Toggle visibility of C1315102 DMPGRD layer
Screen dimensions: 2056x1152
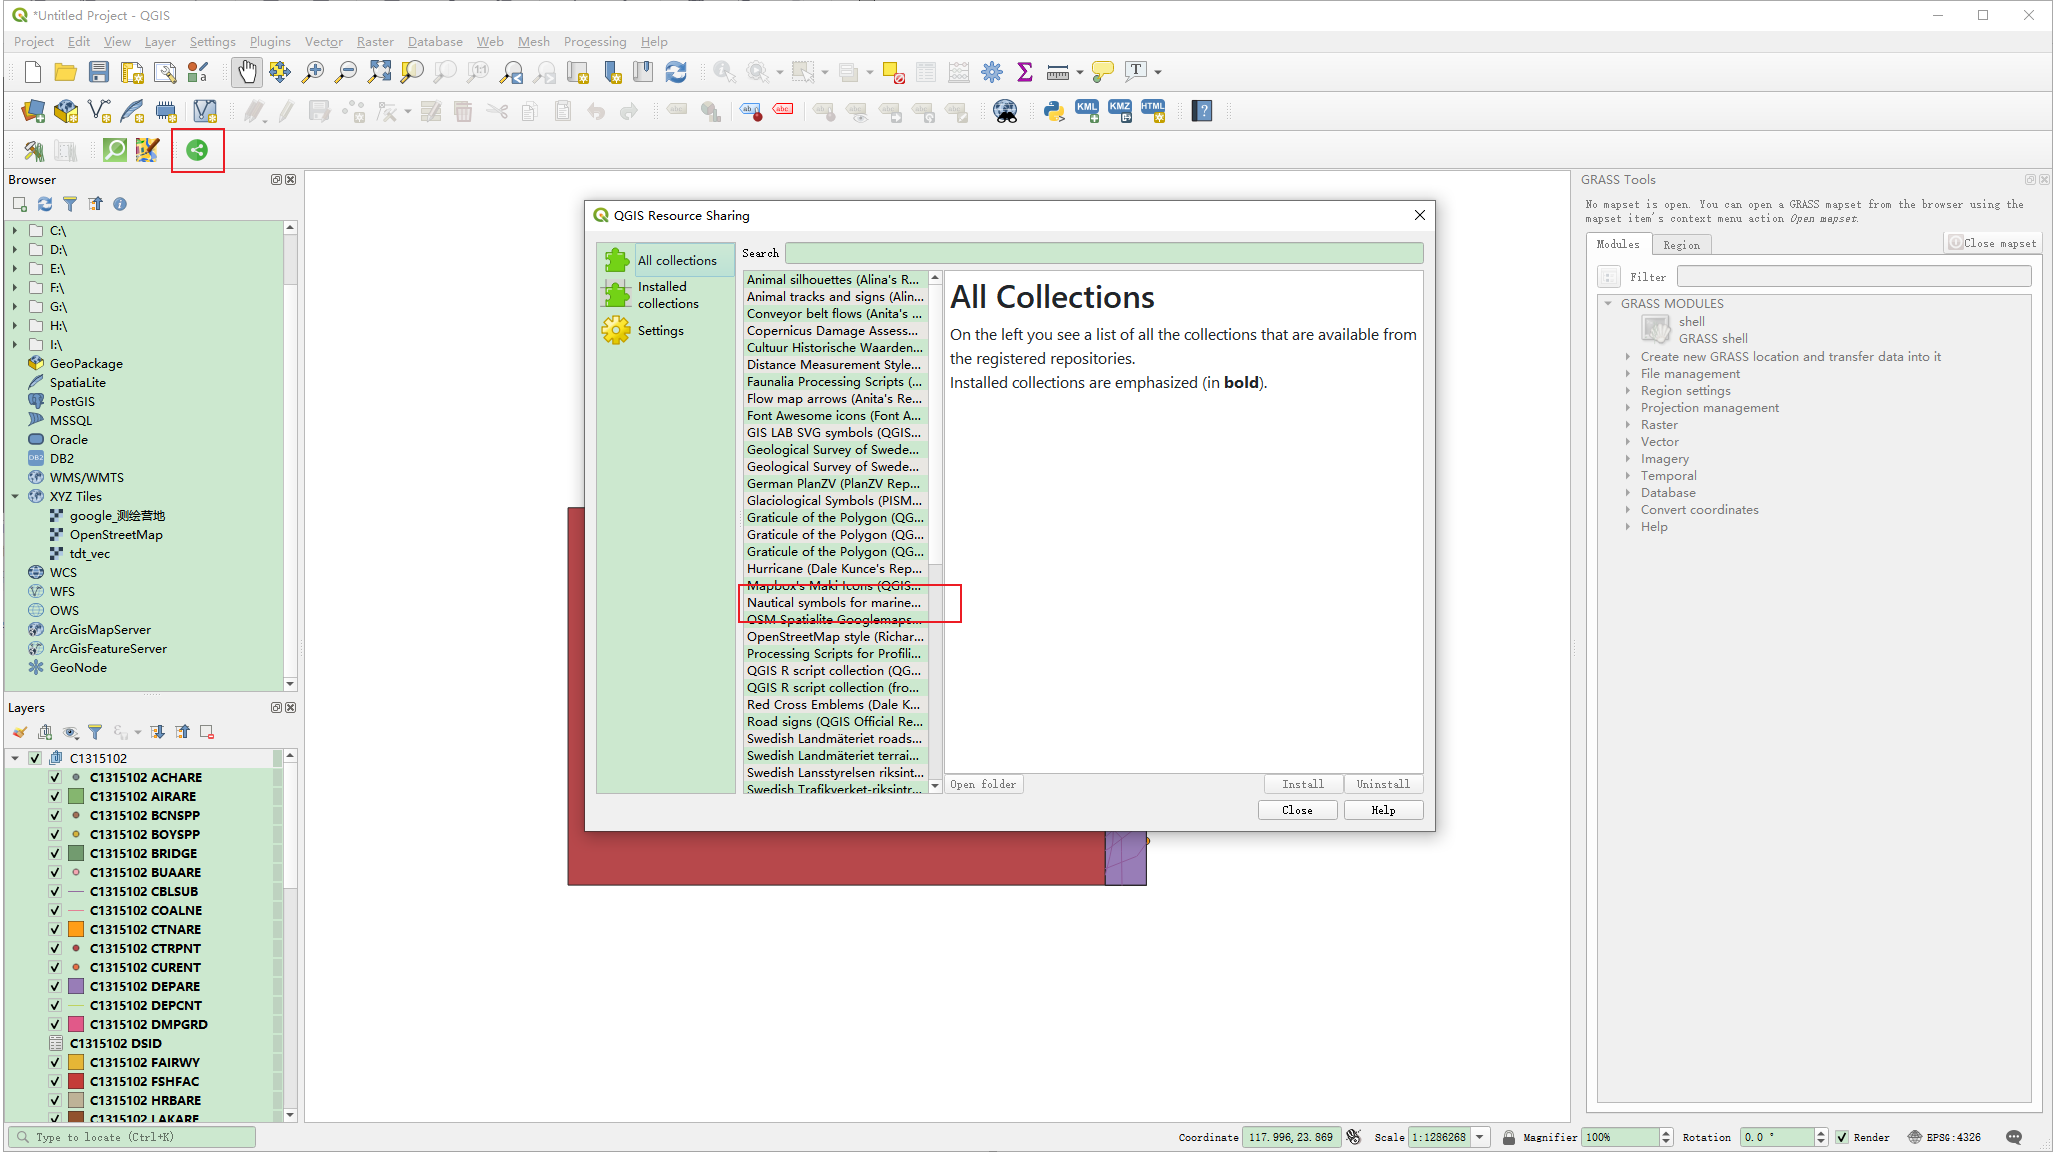point(55,1024)
